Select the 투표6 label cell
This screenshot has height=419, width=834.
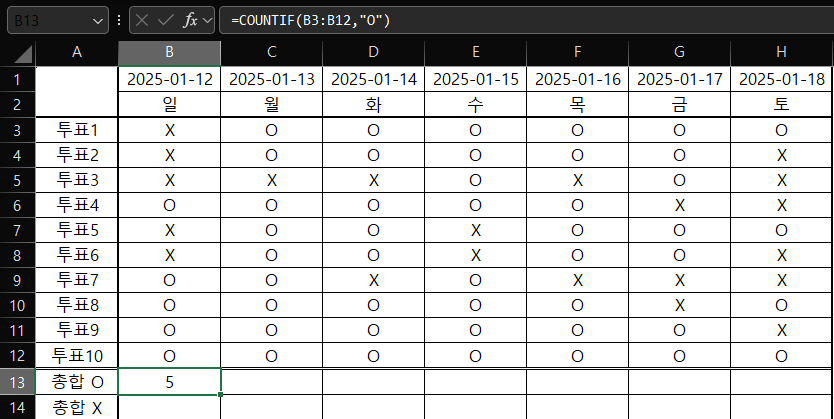77,255
